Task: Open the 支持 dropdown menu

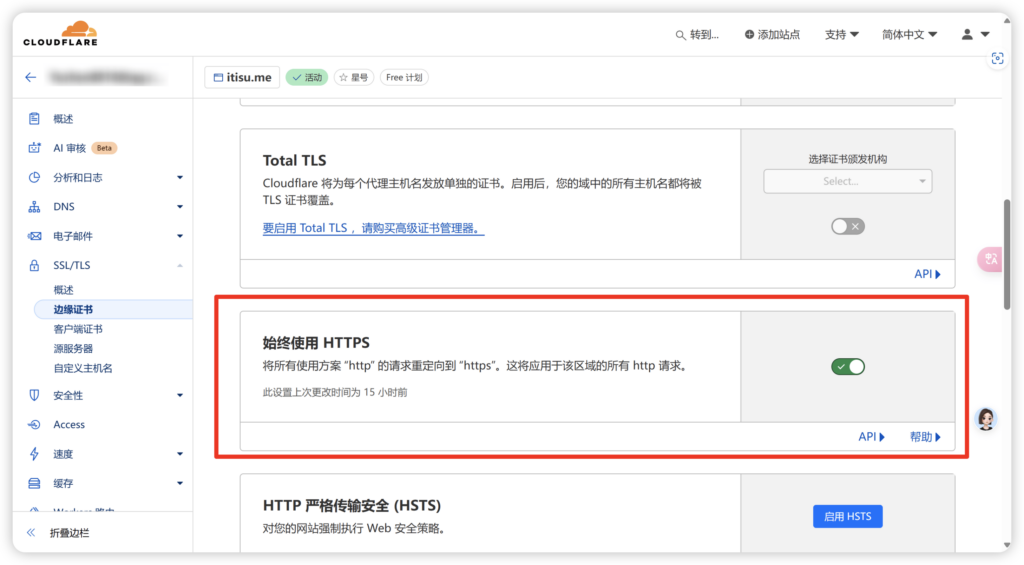Action: click(841, 35)
